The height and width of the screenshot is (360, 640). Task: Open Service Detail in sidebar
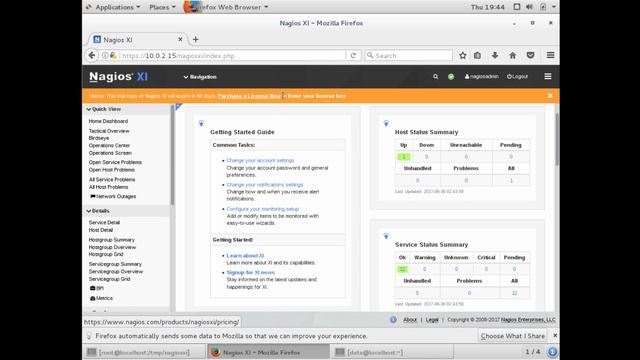pyautogui.click(x=104, y=222)
